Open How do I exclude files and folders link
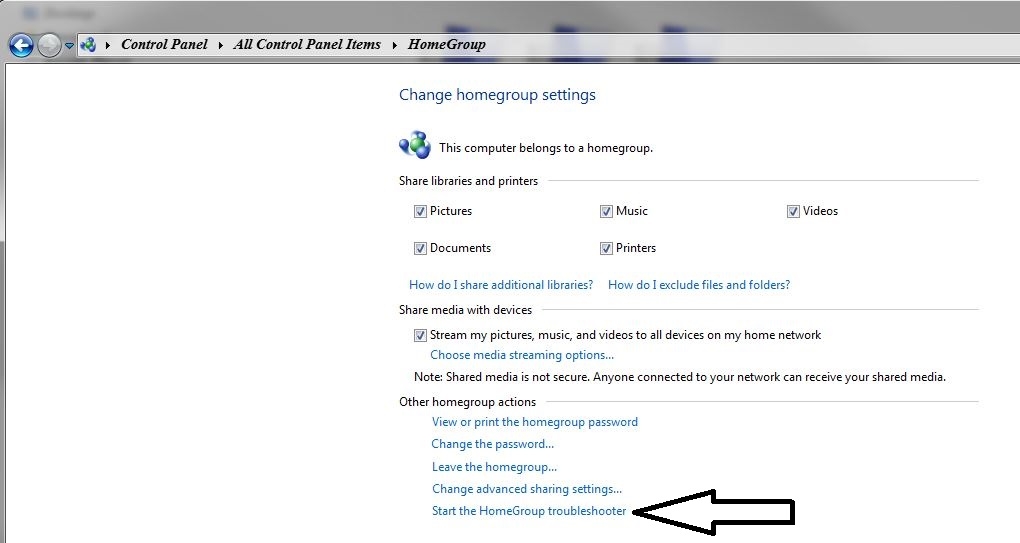 699,285
